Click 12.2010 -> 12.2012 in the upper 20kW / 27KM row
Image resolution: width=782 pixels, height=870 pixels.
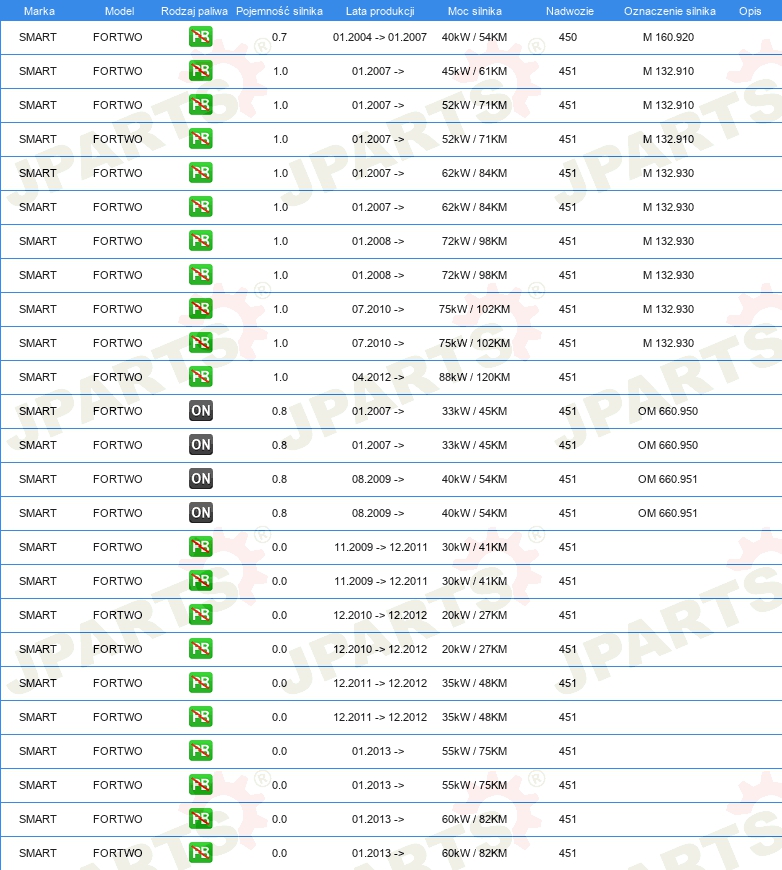(x=380, y=615)
